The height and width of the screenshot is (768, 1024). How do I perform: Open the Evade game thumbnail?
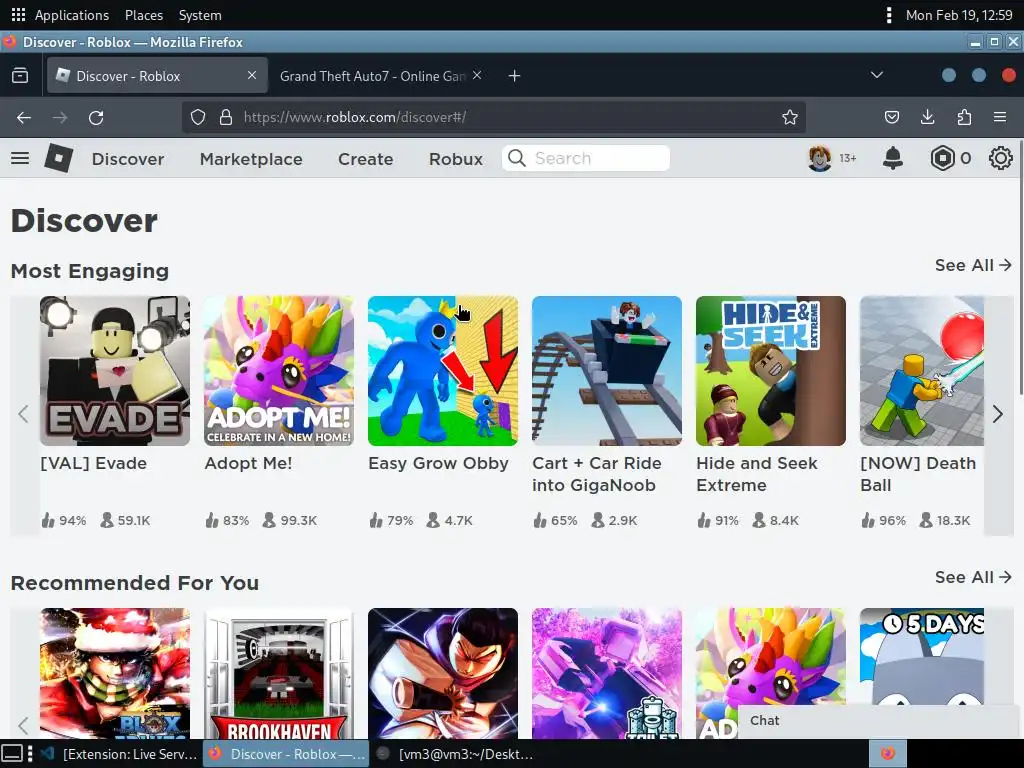click(115, 371)
